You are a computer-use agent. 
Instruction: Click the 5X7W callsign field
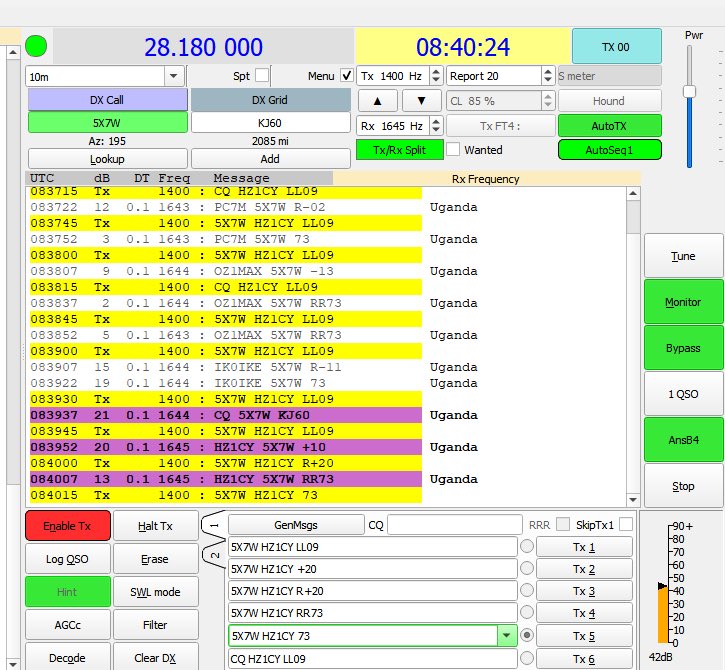107,123
